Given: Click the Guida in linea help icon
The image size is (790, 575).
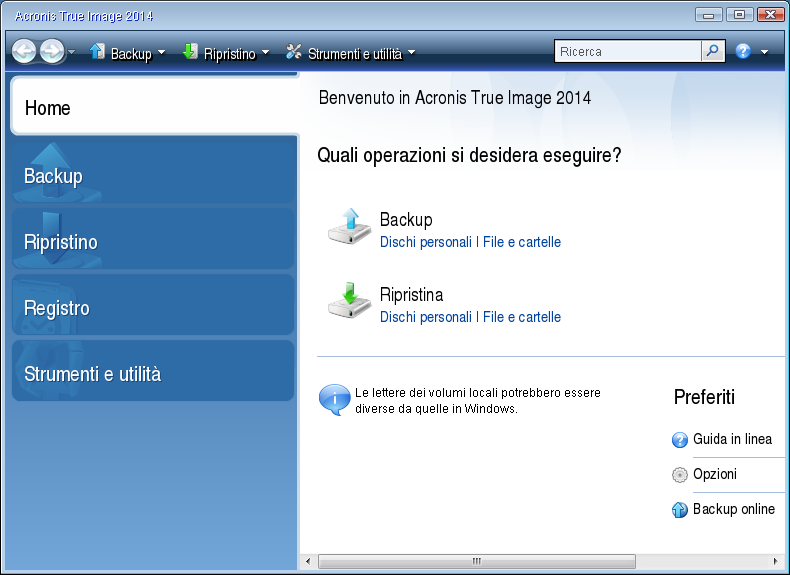Looking at the screenshot, I should 680,440.
